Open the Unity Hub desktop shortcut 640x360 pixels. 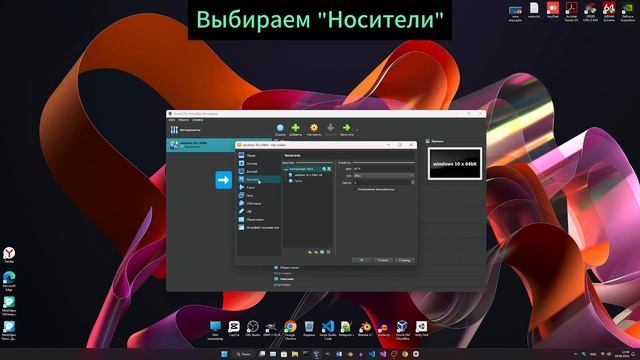point(421,329)
